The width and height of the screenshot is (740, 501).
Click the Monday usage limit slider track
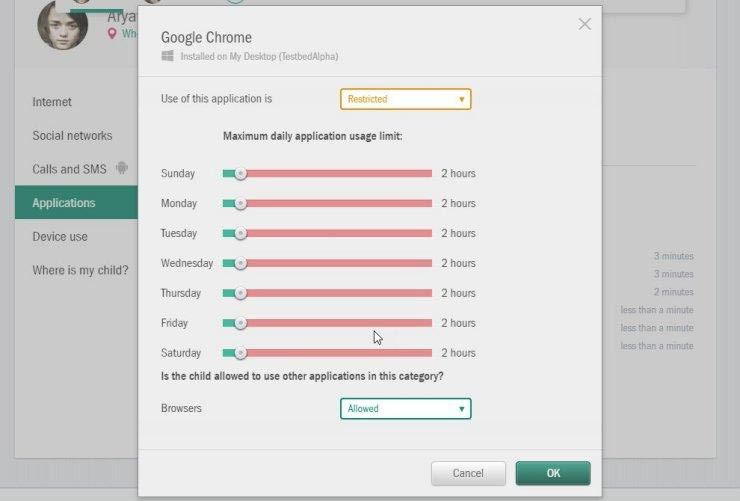pos(328,203)
